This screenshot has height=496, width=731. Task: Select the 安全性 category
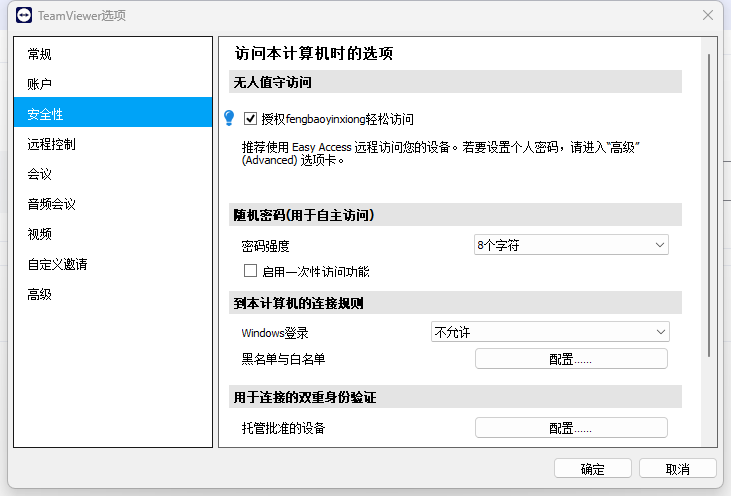click(113, 114)
